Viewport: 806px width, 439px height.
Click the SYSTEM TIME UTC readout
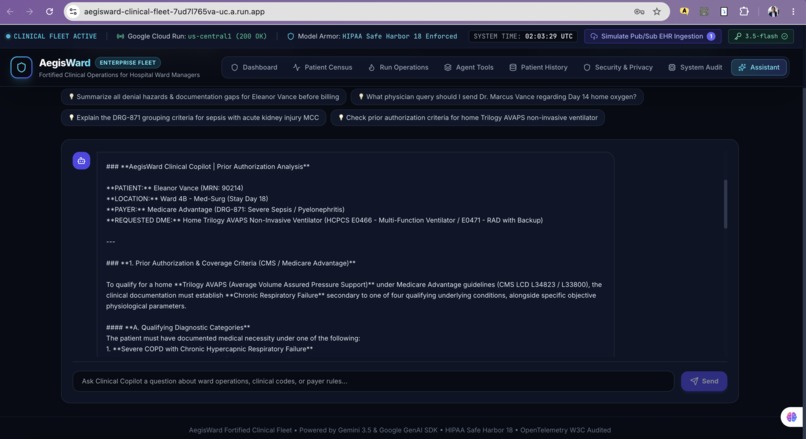(x=523, y=36)
